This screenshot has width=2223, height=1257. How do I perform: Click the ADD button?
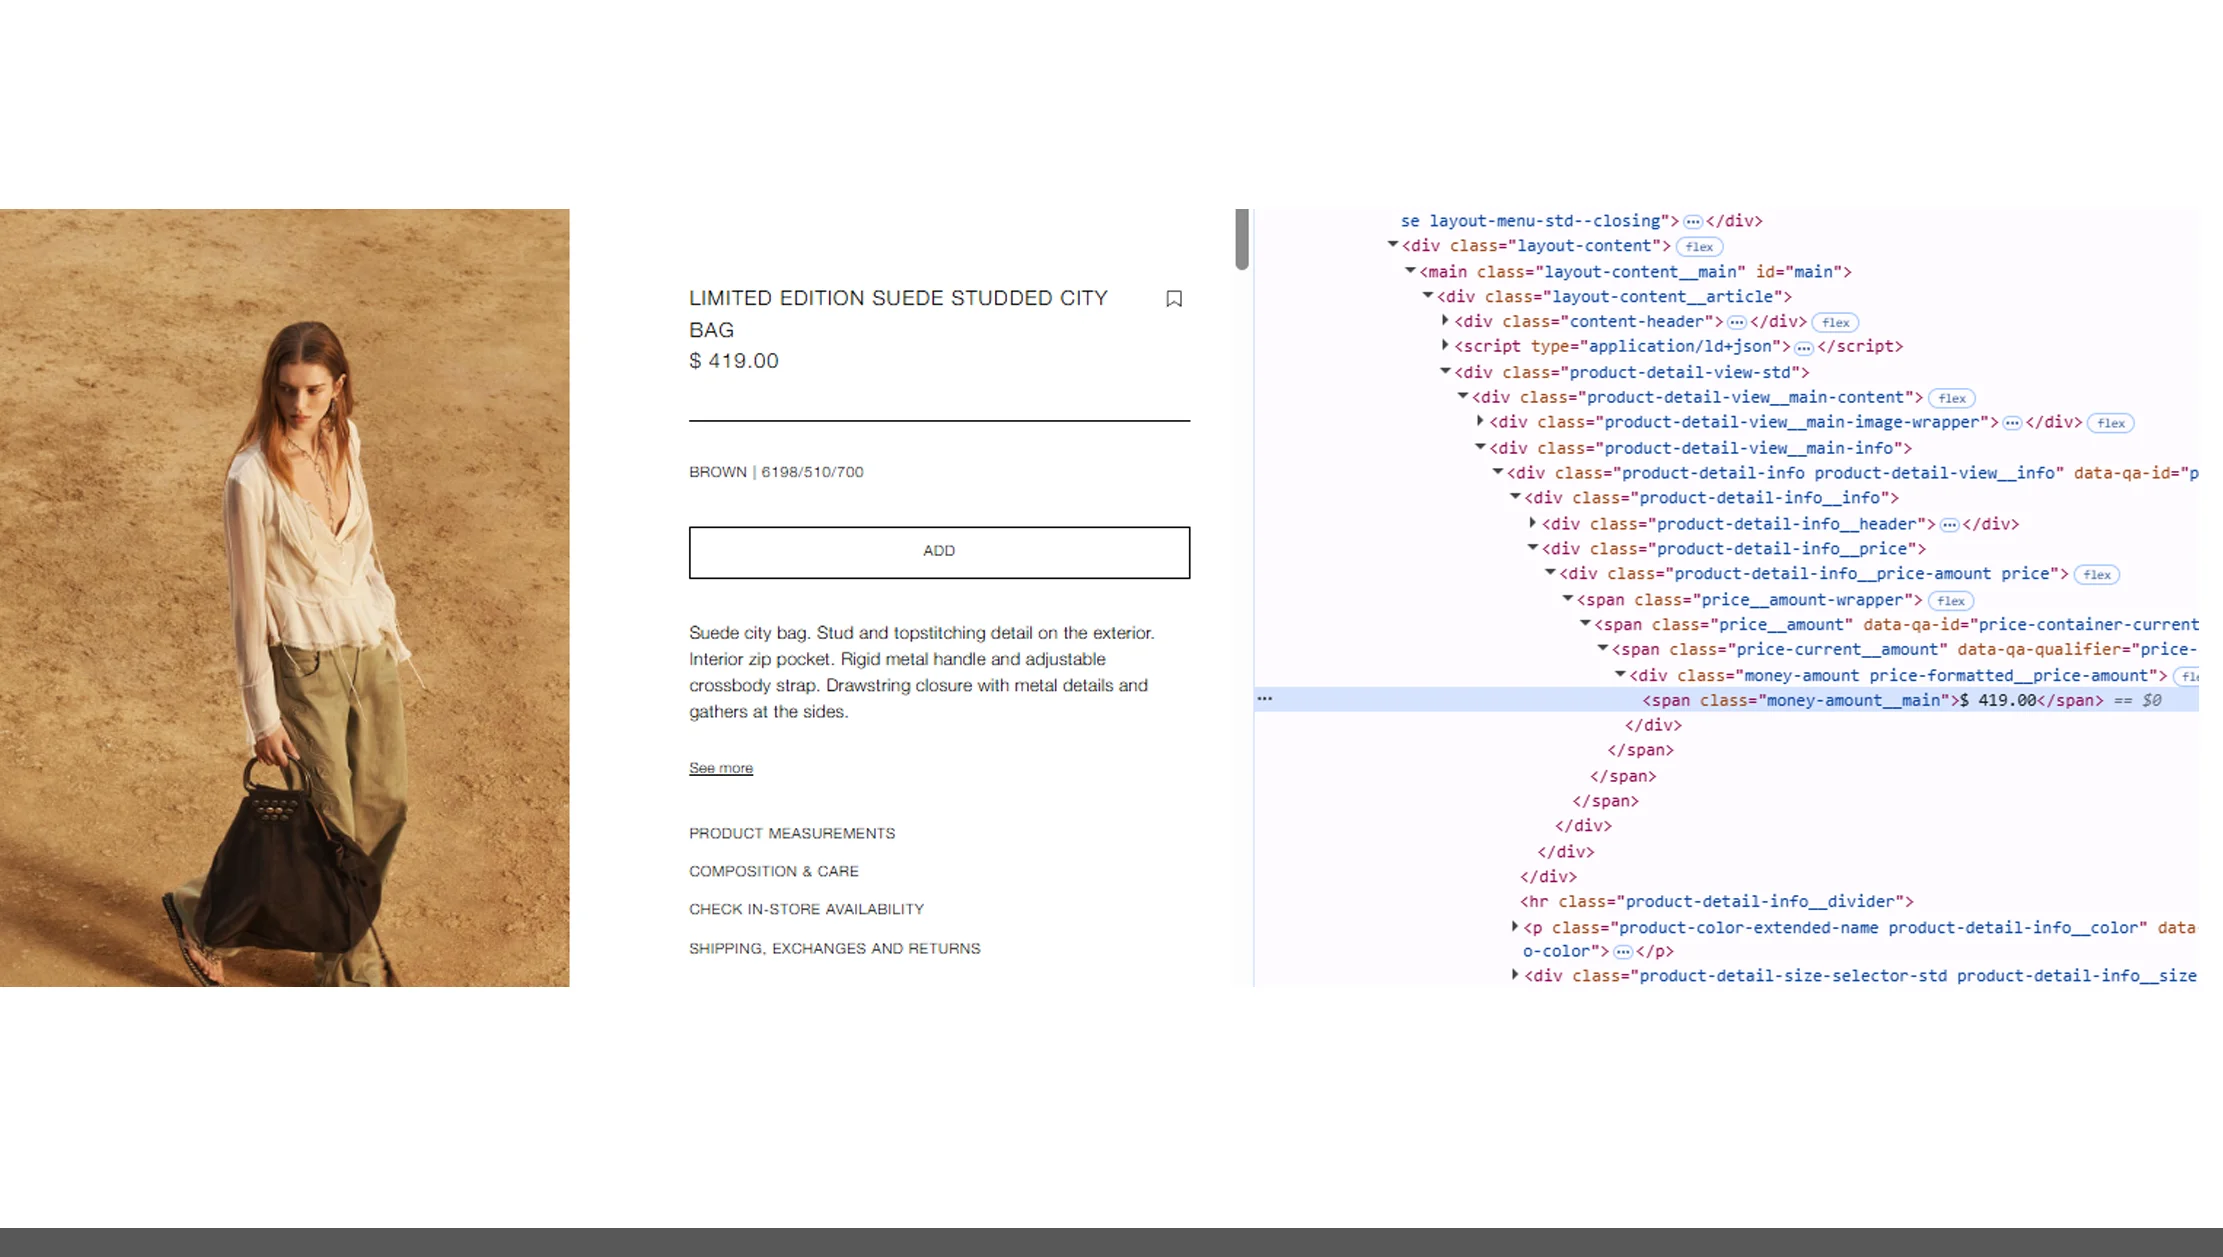point(939,552)
